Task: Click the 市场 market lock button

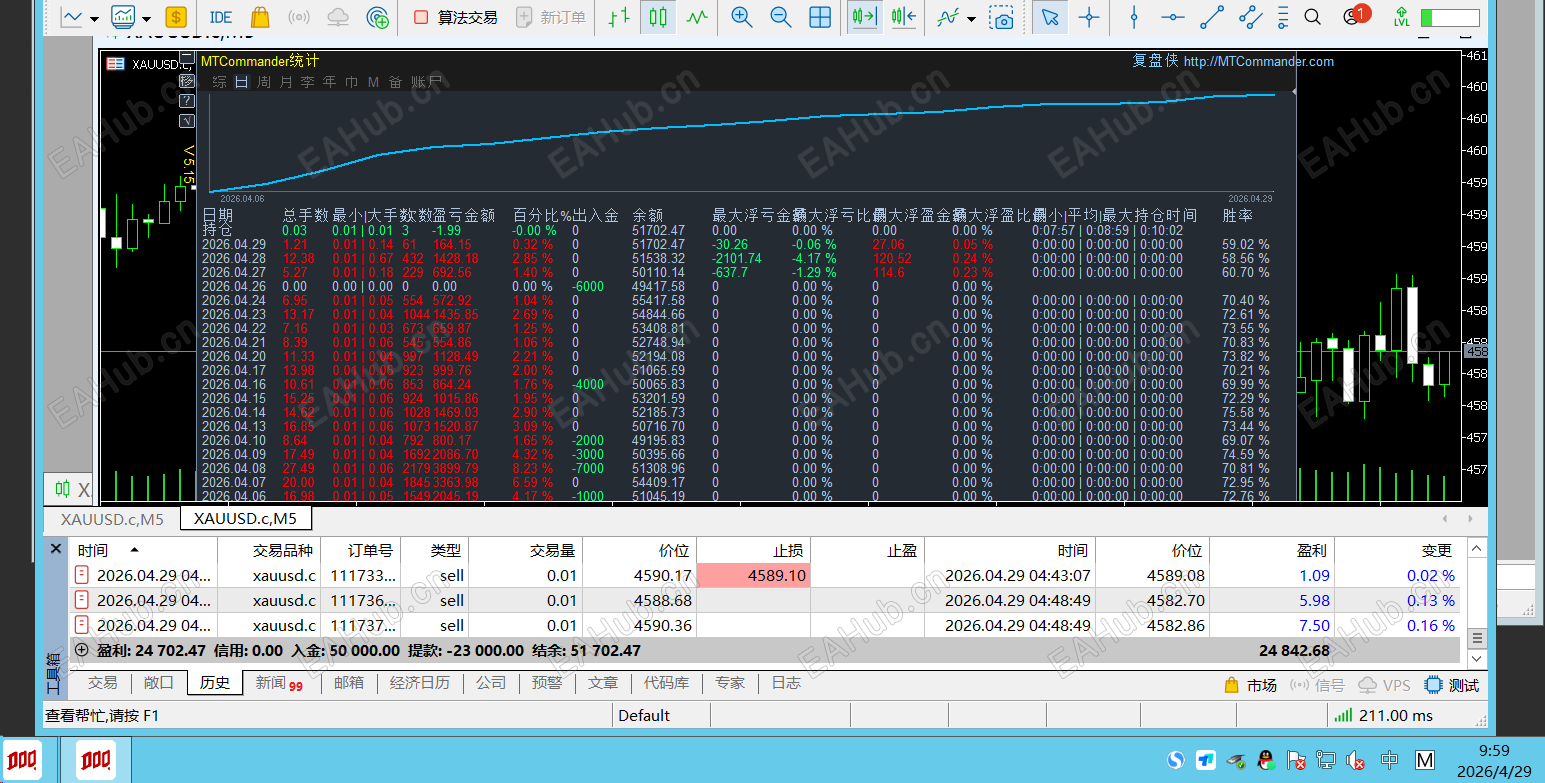Action: tap(1250, 685)
